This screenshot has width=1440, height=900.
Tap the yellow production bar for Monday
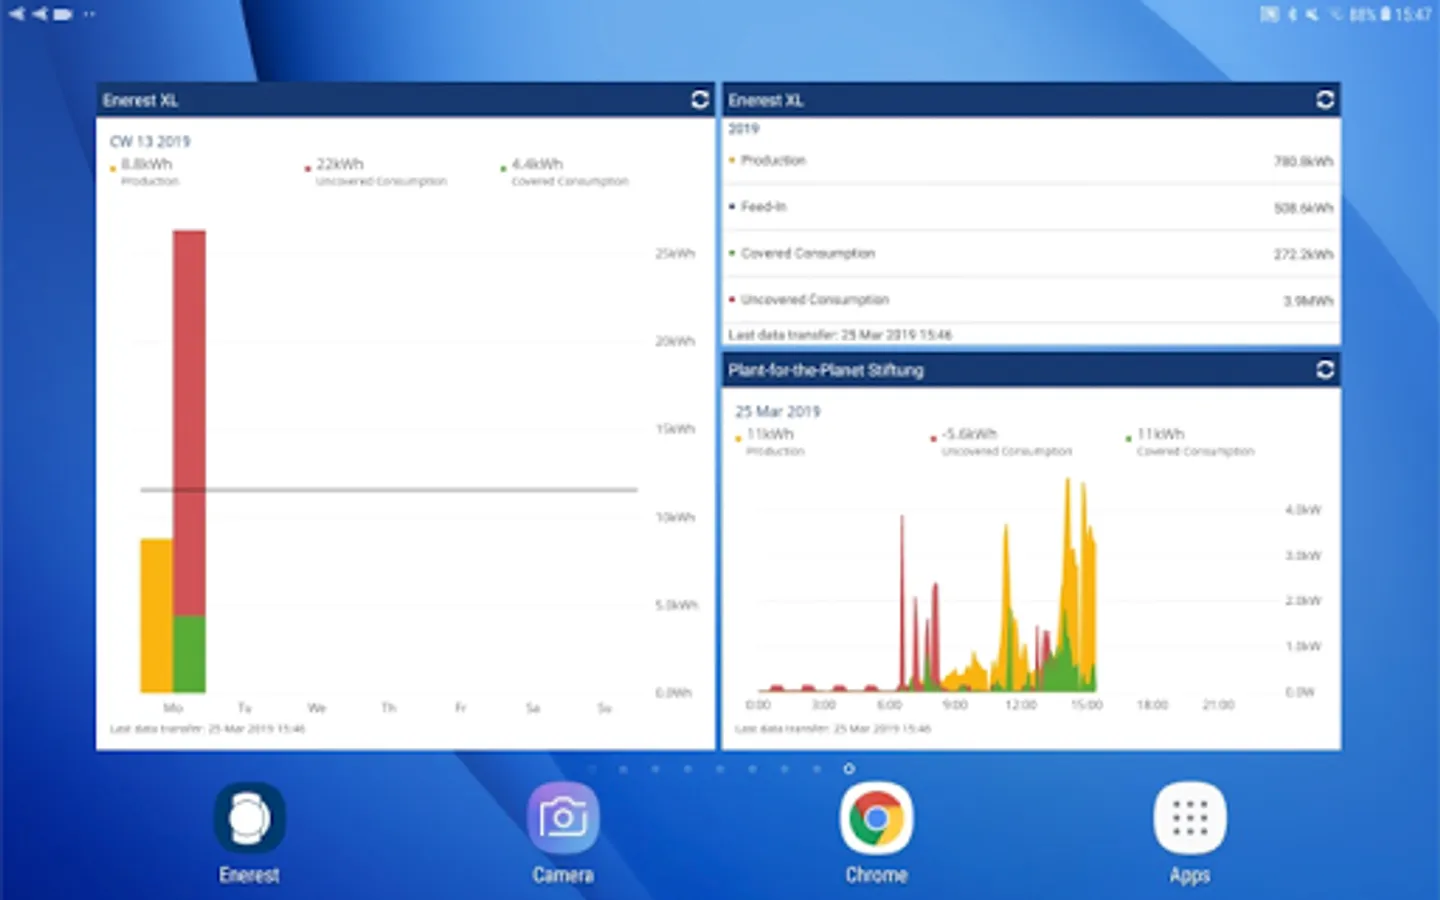[156, 615]
